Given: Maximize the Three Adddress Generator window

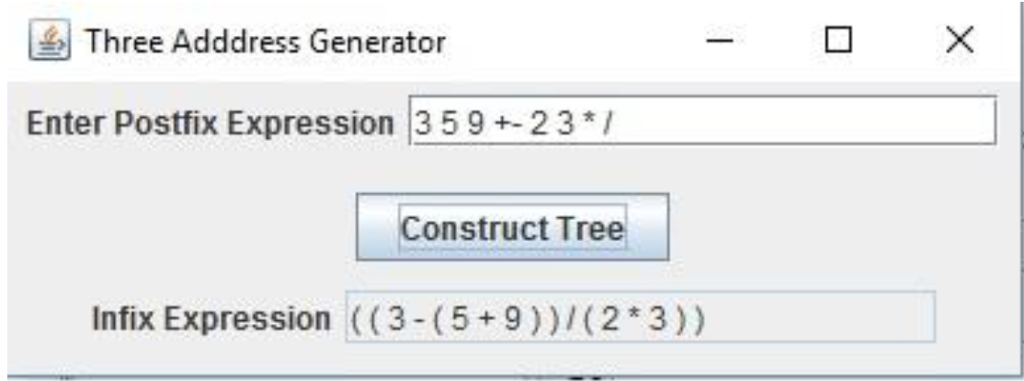Looking at the screenshot, I should [x=839, y=41].
